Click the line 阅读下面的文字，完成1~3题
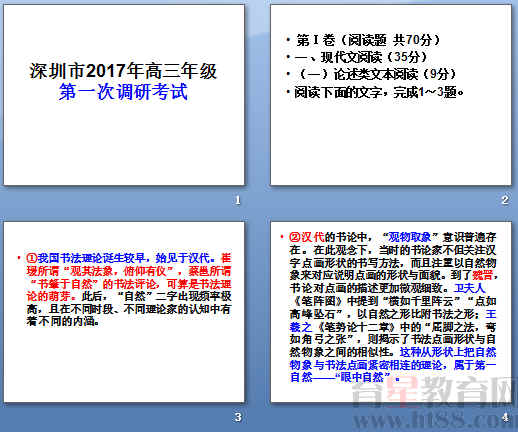Viewport: 518px width, 432px height. pos(379,92)
